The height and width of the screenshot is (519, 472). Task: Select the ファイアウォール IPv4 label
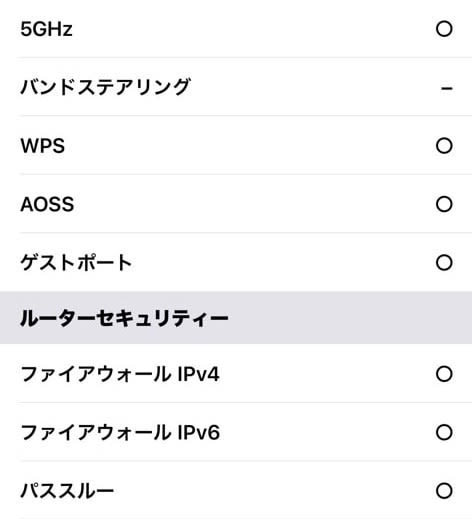pyautogui.click(x=120, y=374)
